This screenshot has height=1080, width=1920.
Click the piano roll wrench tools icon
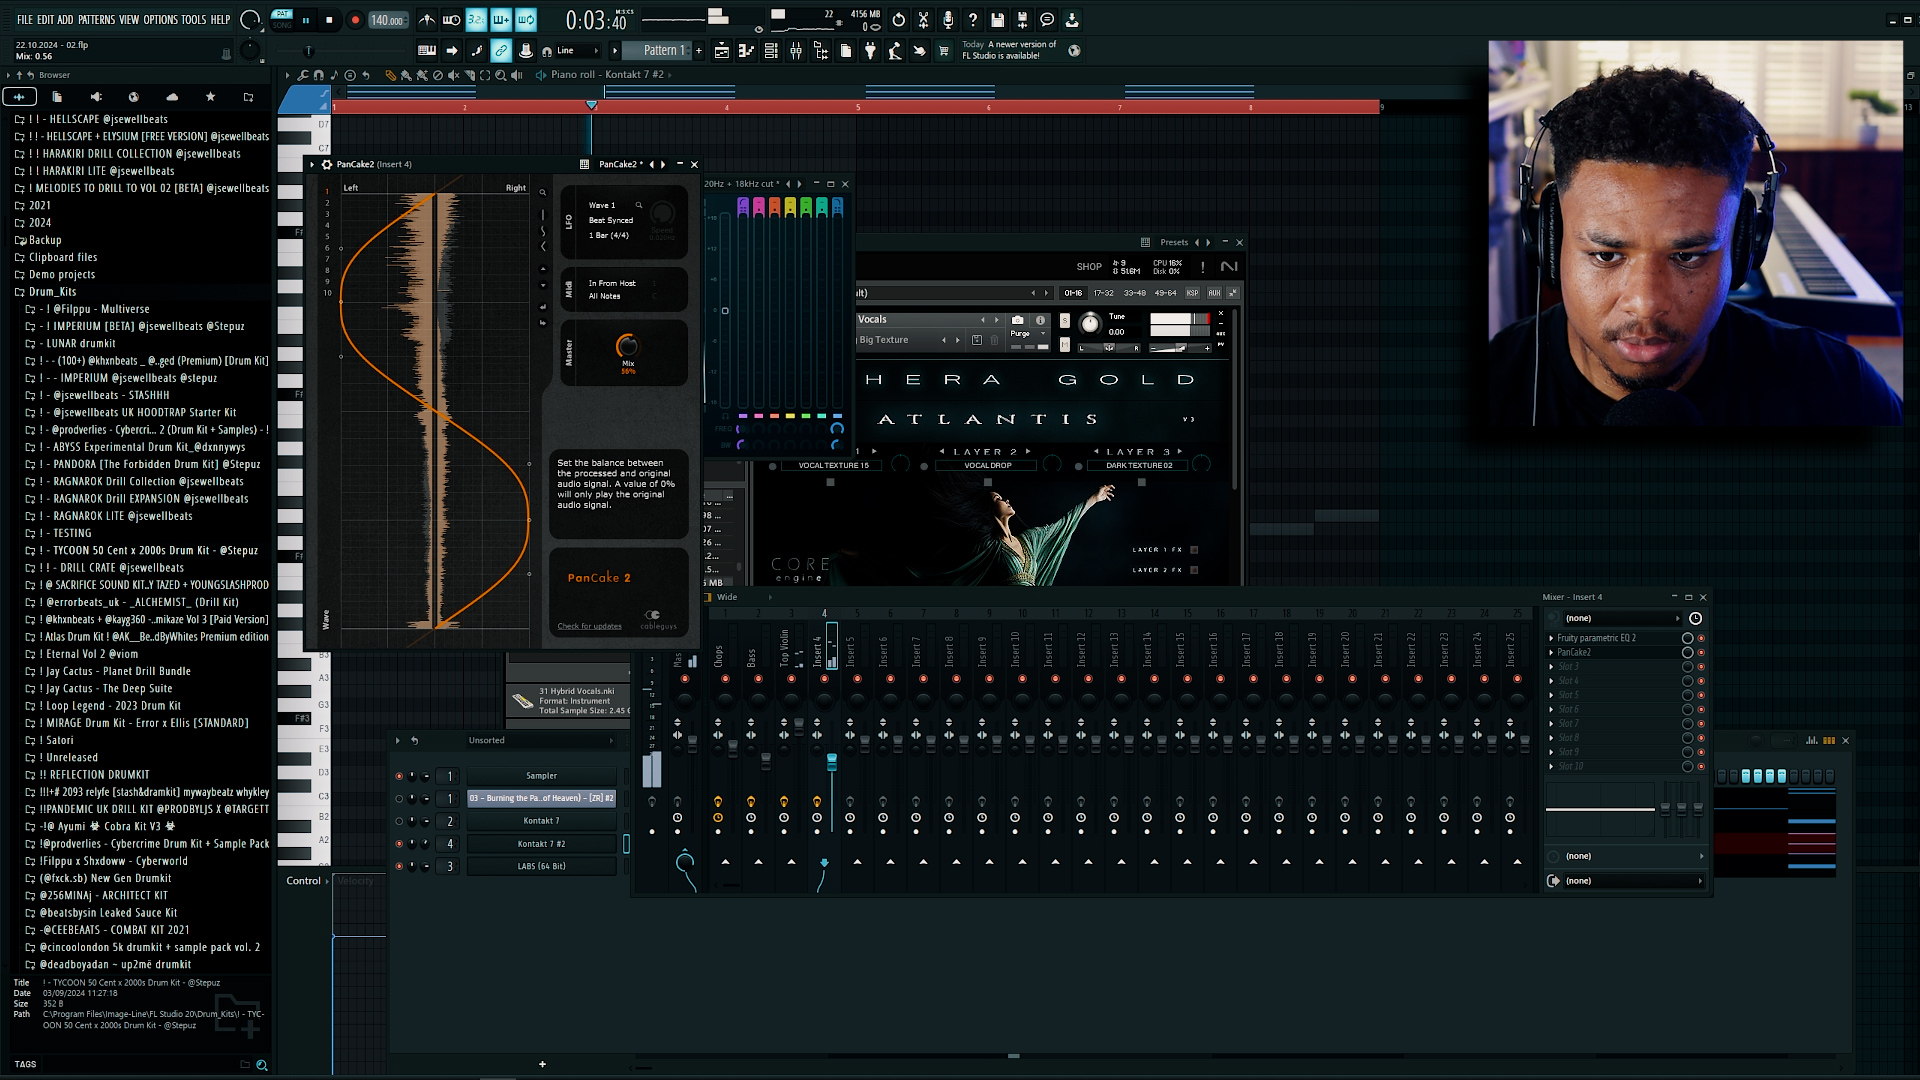(303, 75)
